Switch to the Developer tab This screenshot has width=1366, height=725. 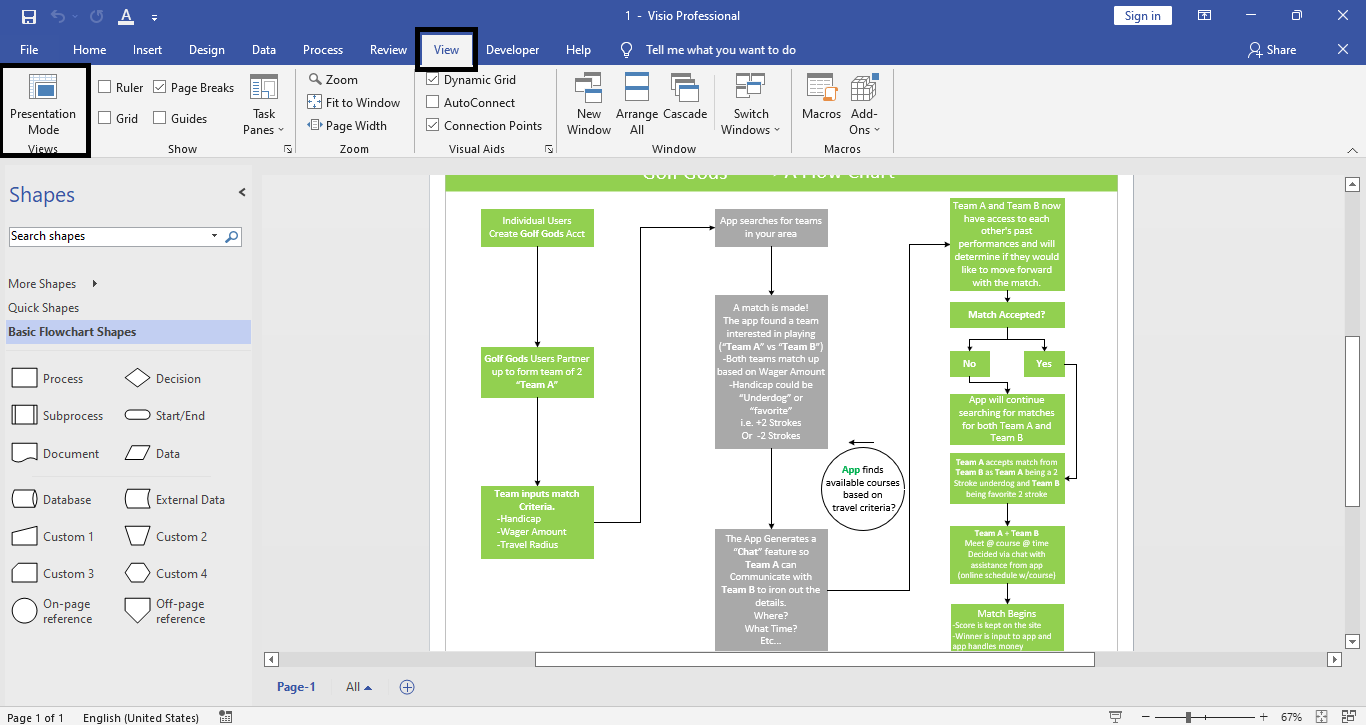coord(512,50)
